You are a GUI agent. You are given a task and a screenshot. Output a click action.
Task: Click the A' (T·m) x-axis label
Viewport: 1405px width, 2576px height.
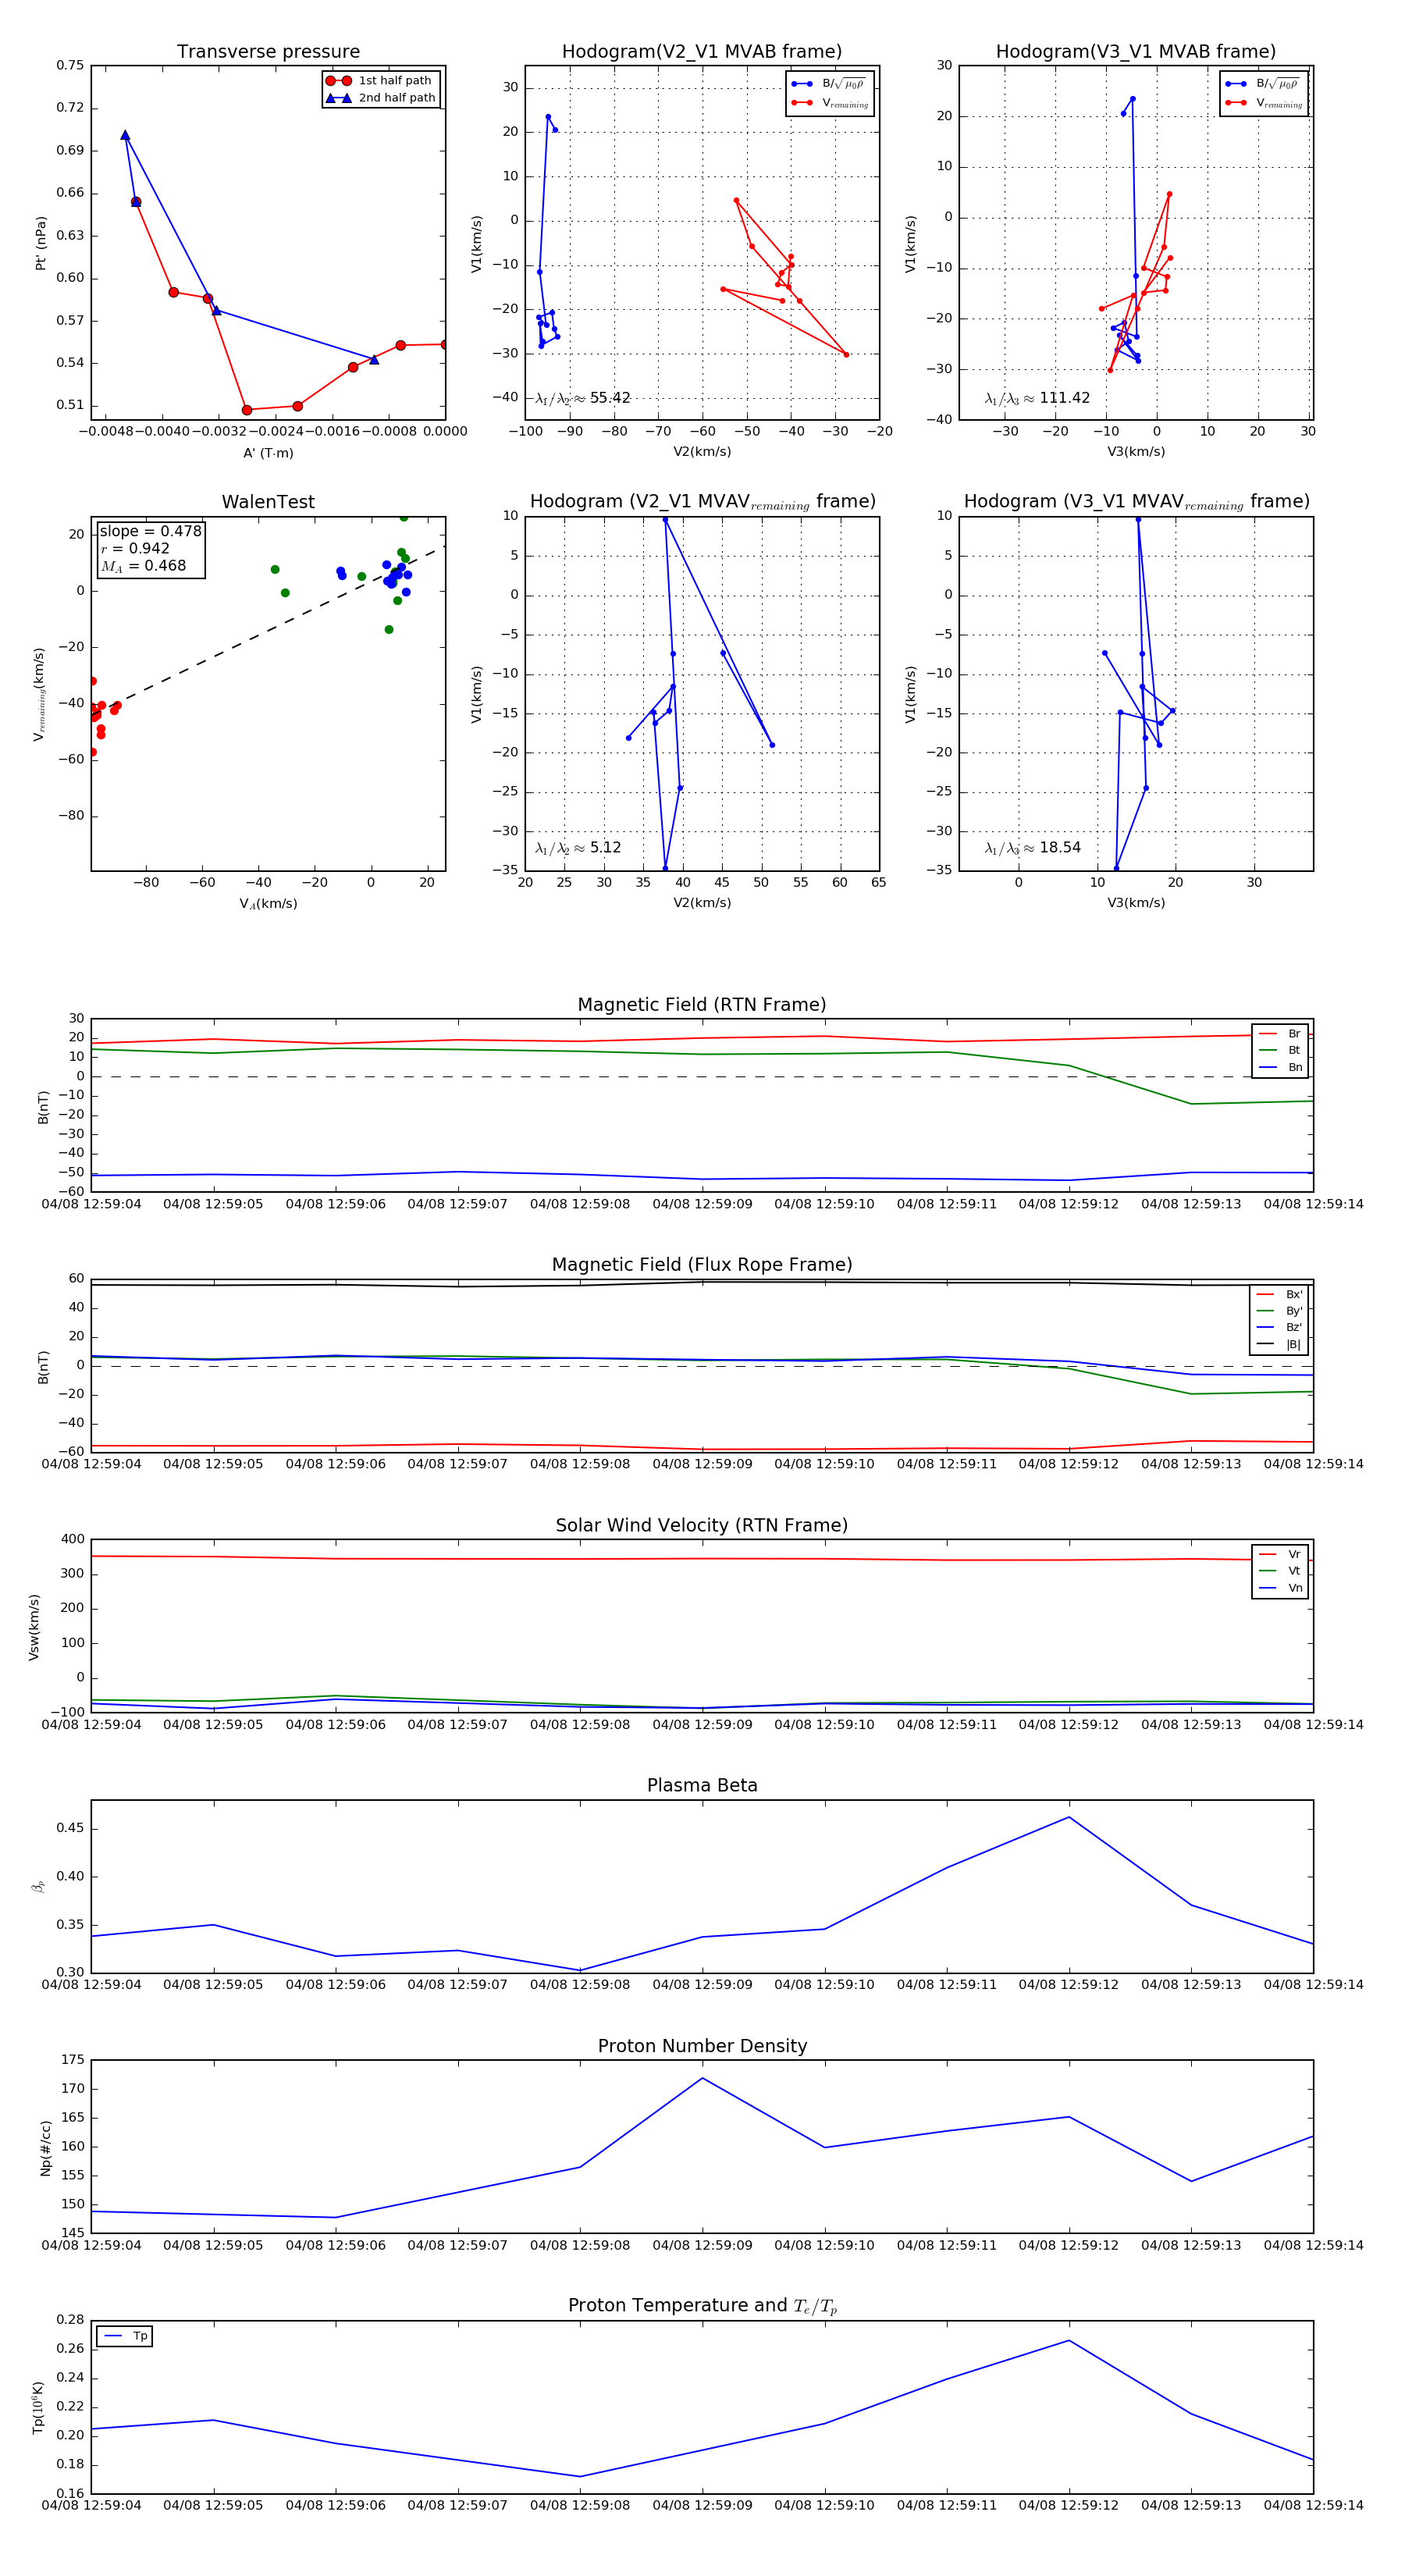(268, 453)
